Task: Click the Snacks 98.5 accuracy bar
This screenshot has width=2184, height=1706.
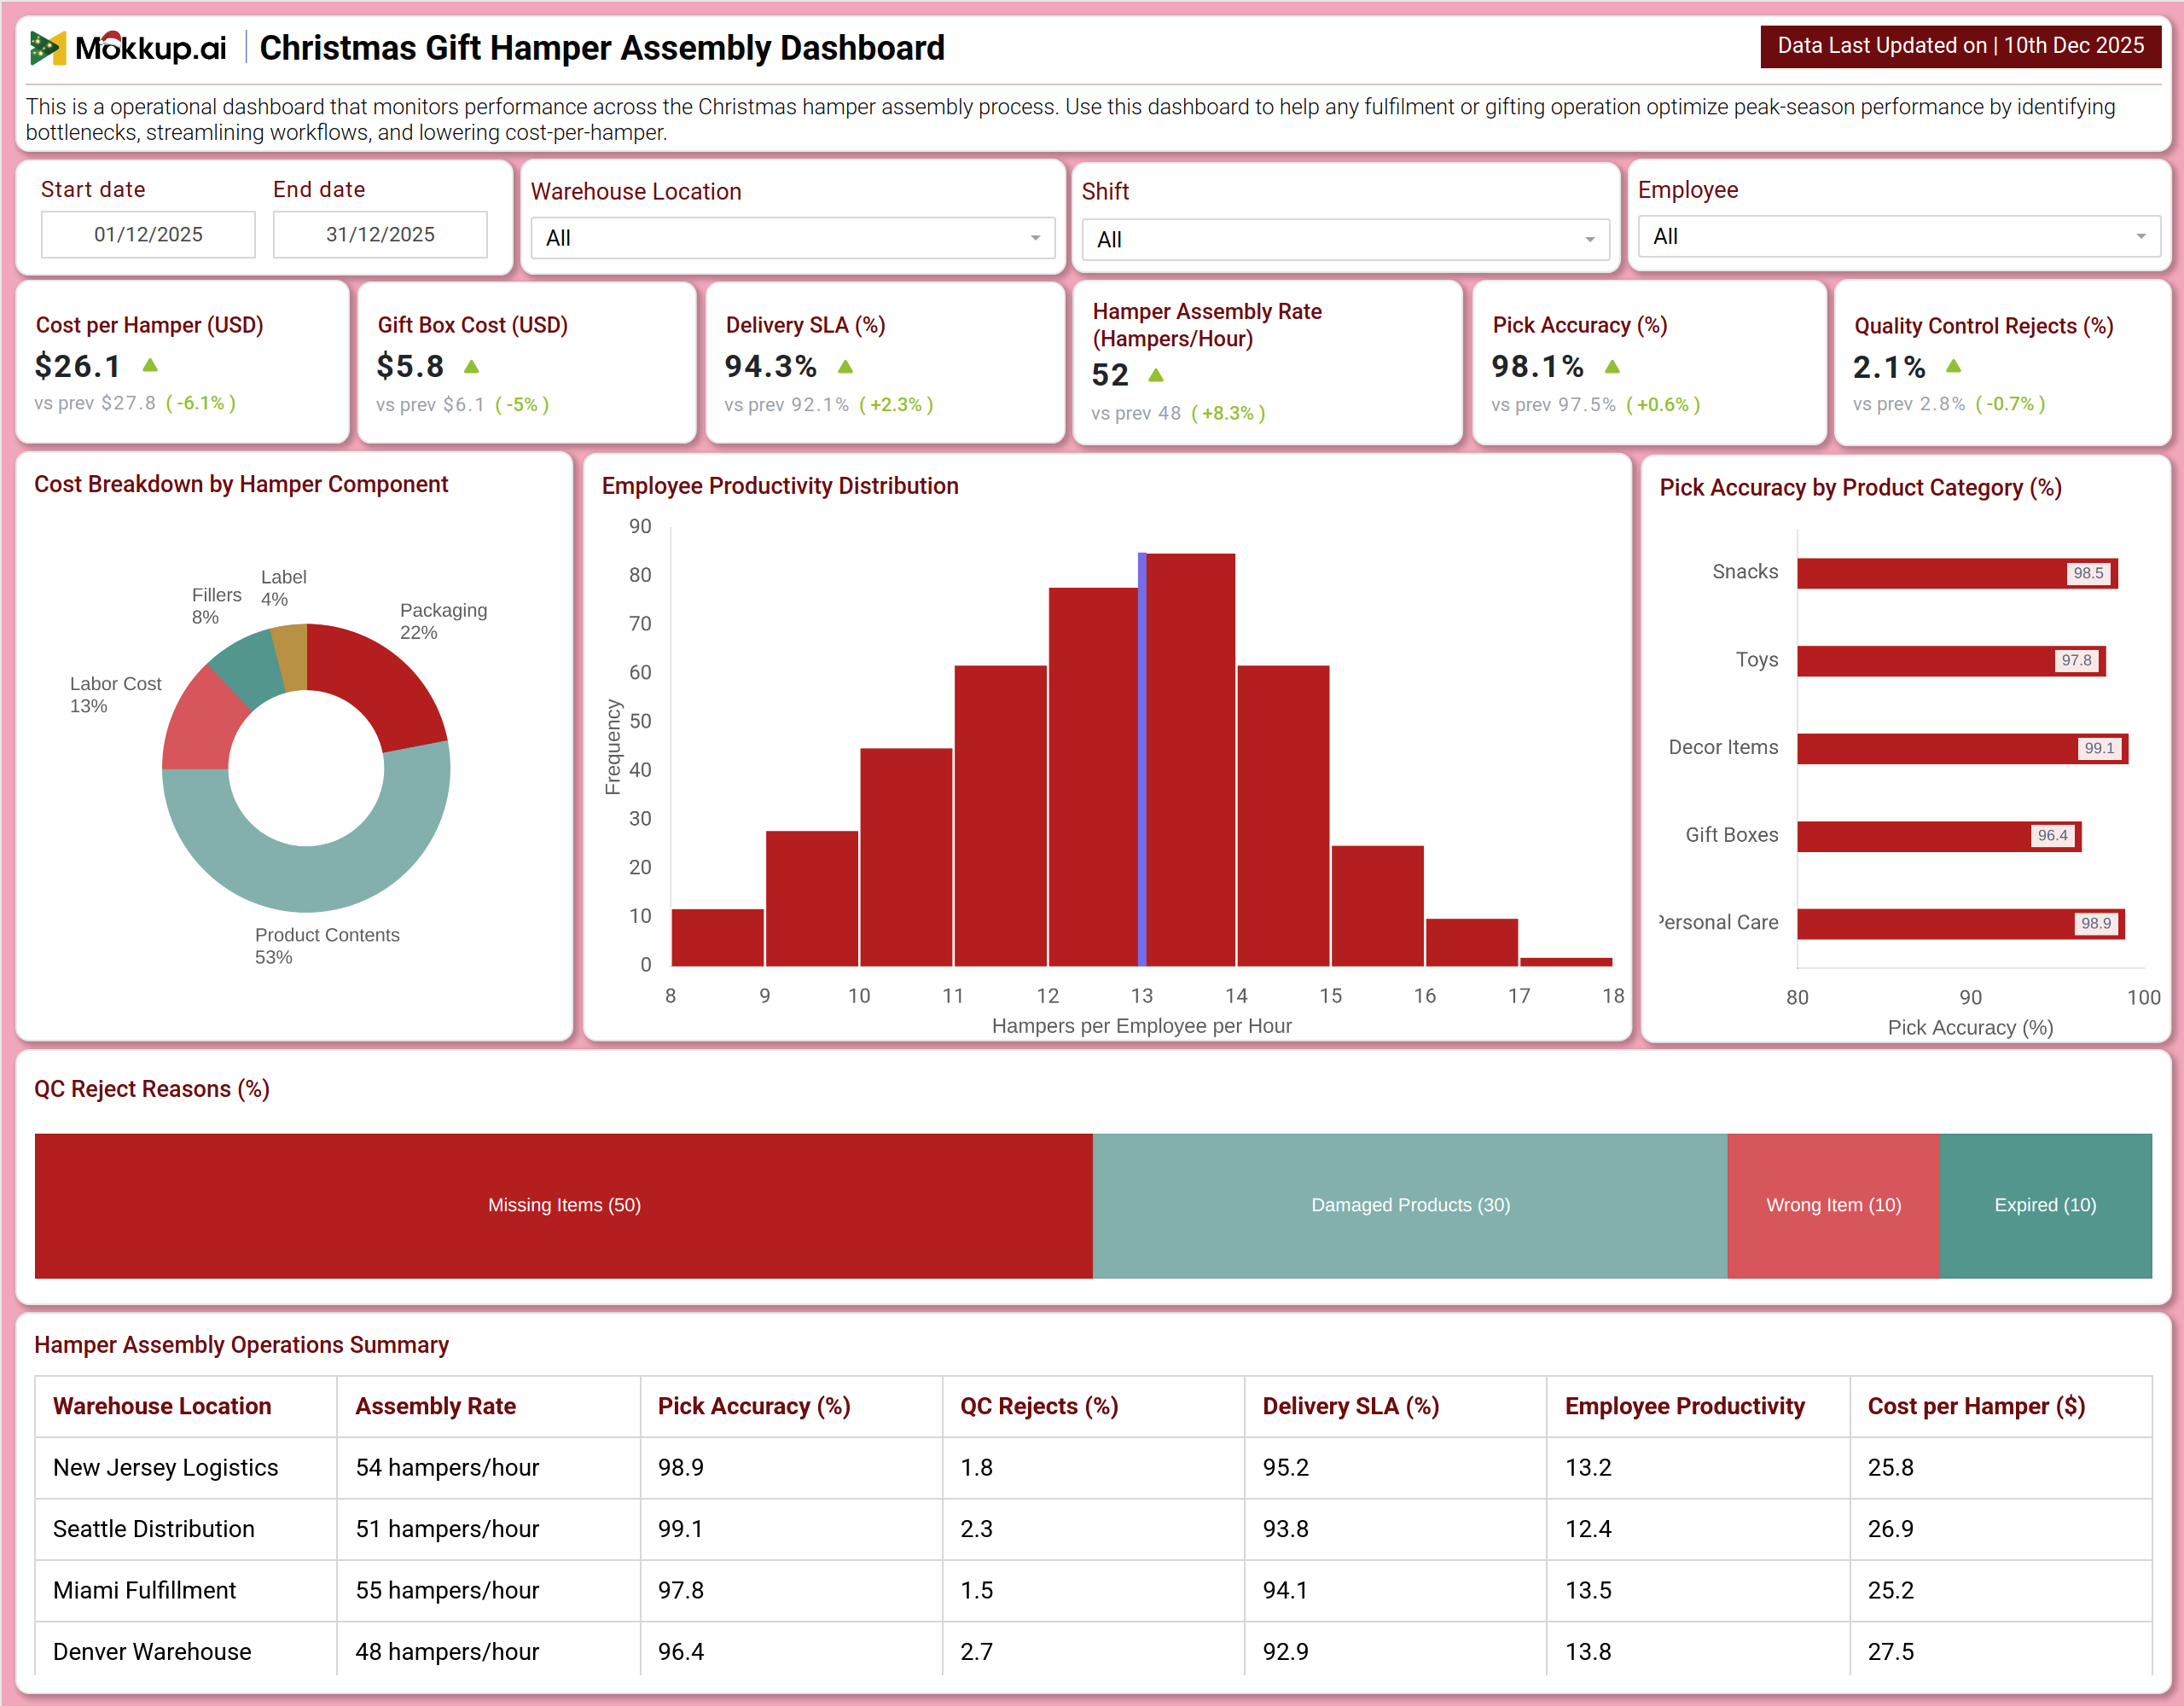Action: tap(1957, 573)
